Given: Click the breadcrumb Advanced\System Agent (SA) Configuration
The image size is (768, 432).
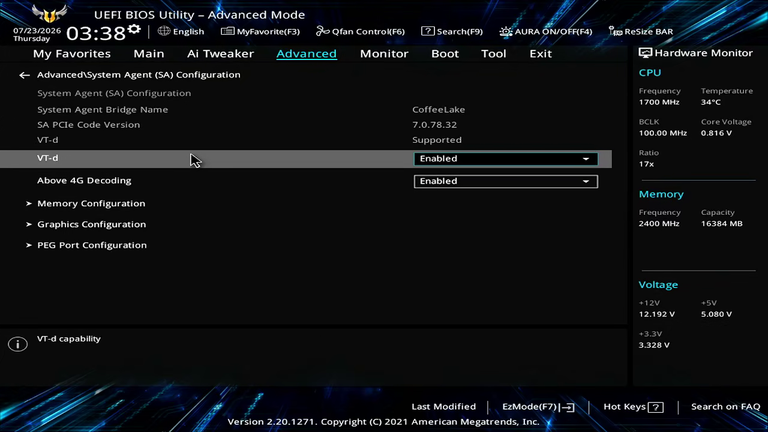Looking at the screenshot, I should [139, 74].
